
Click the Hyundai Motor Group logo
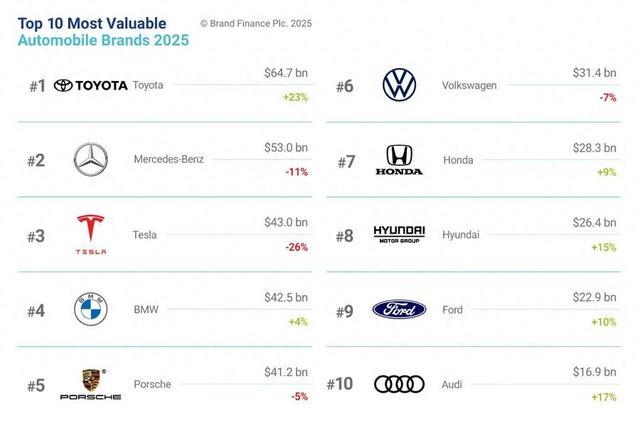coord(399,234)
